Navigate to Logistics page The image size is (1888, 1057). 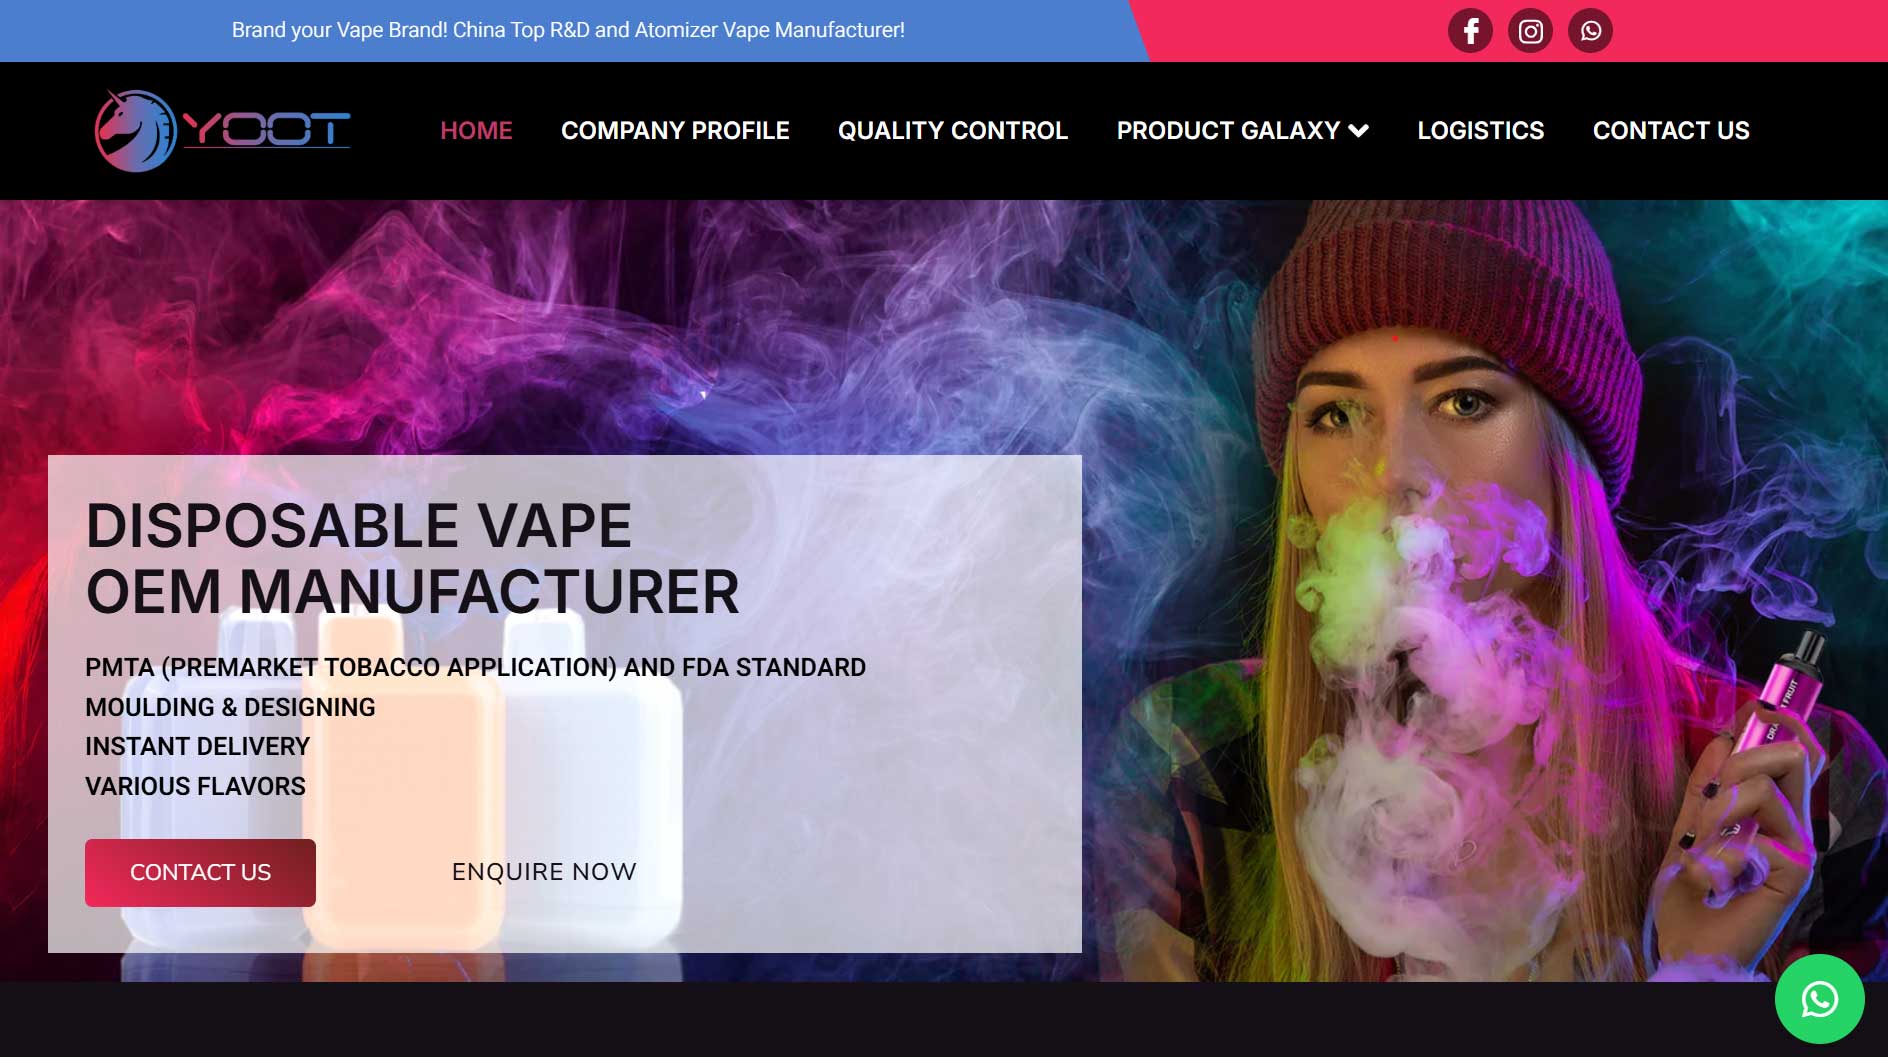tap(1481, 131)
